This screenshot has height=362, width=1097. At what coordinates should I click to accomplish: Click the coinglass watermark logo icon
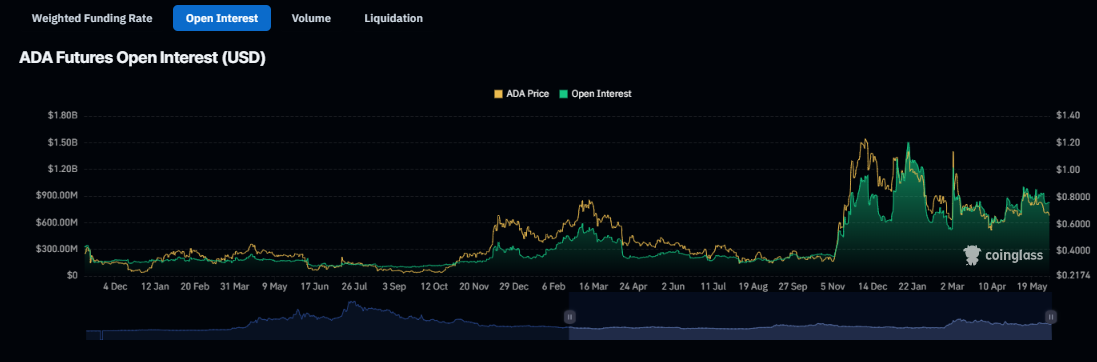[x=972, y=256]
